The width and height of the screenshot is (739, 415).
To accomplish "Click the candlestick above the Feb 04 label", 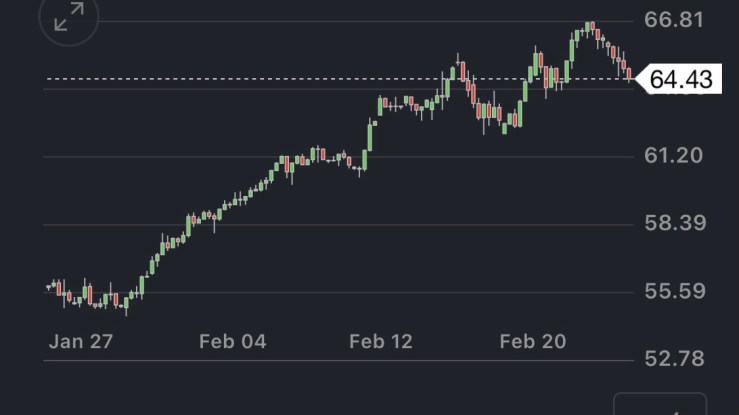I will [232, 205].
